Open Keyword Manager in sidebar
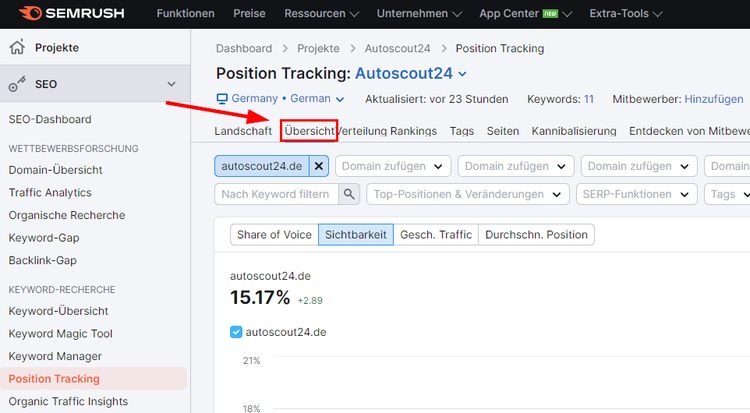750x413 pixels. (x=55, y=356)
